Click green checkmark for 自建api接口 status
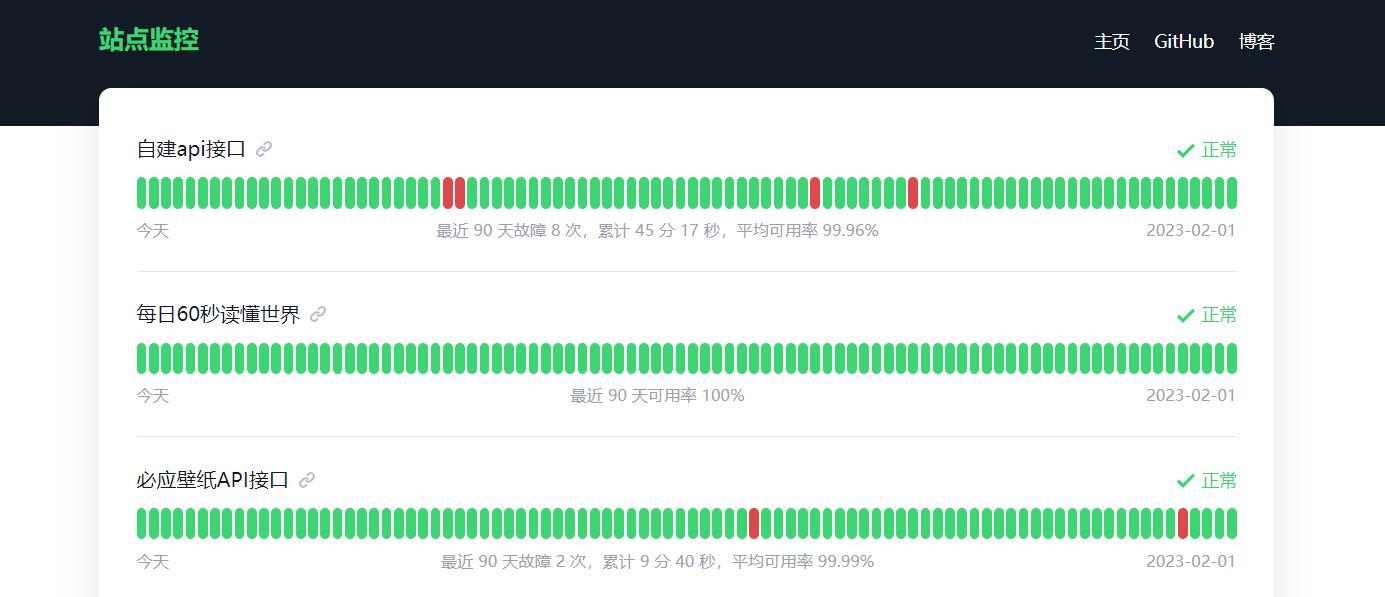 pos(1186,150)
